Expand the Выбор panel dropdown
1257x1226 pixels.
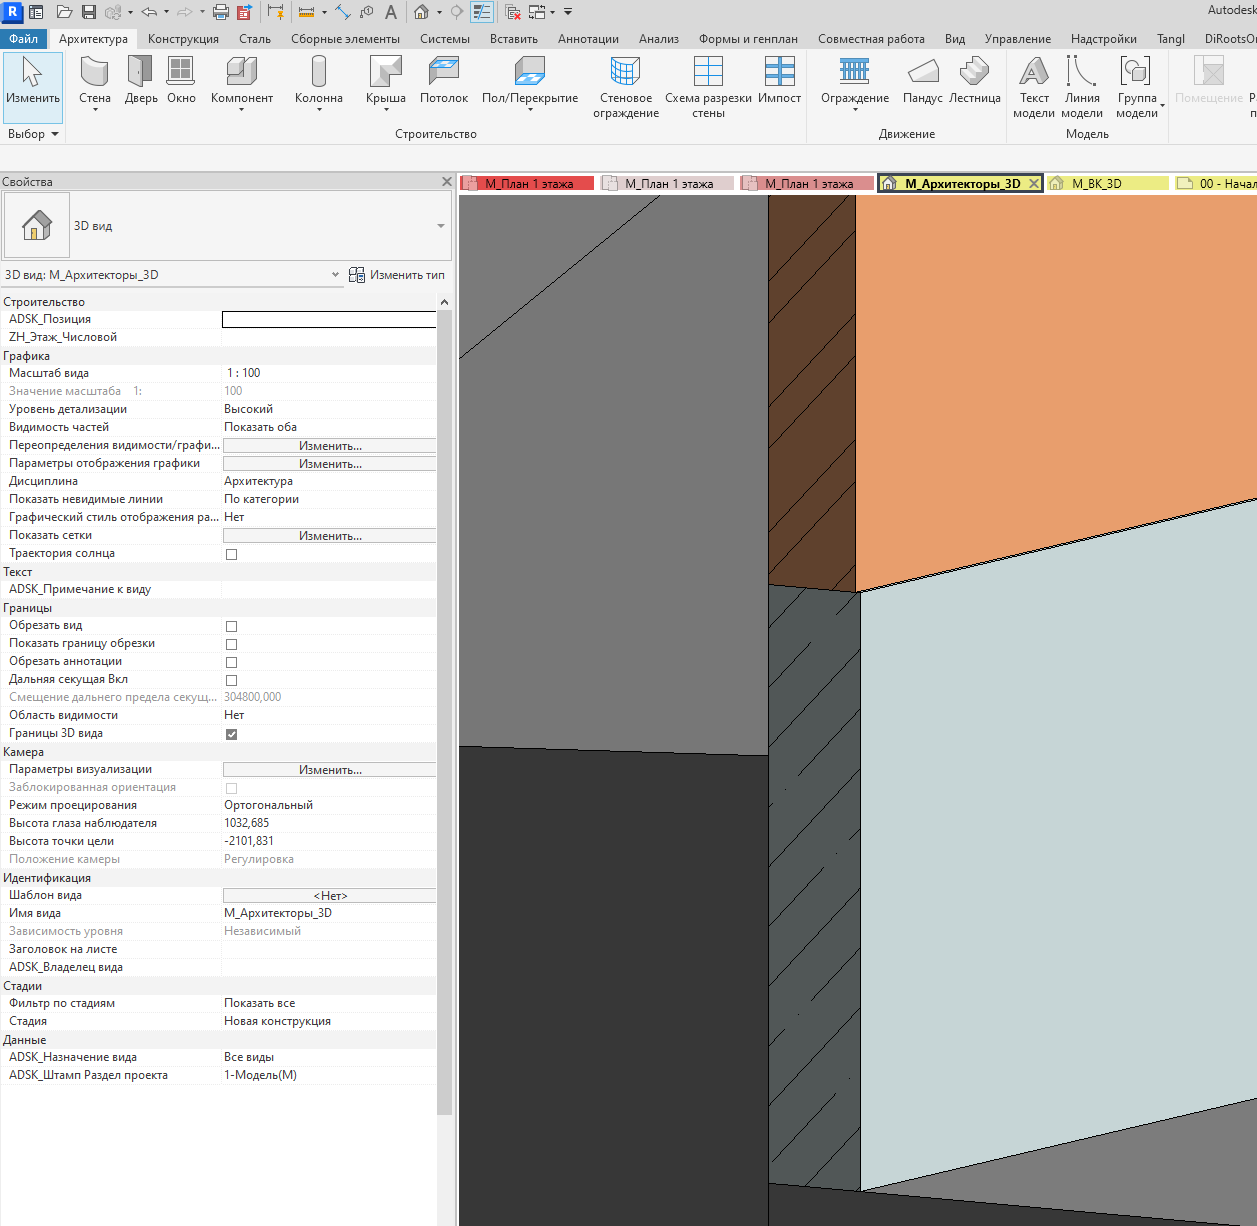pyautogui.click(x=33, y=134)
